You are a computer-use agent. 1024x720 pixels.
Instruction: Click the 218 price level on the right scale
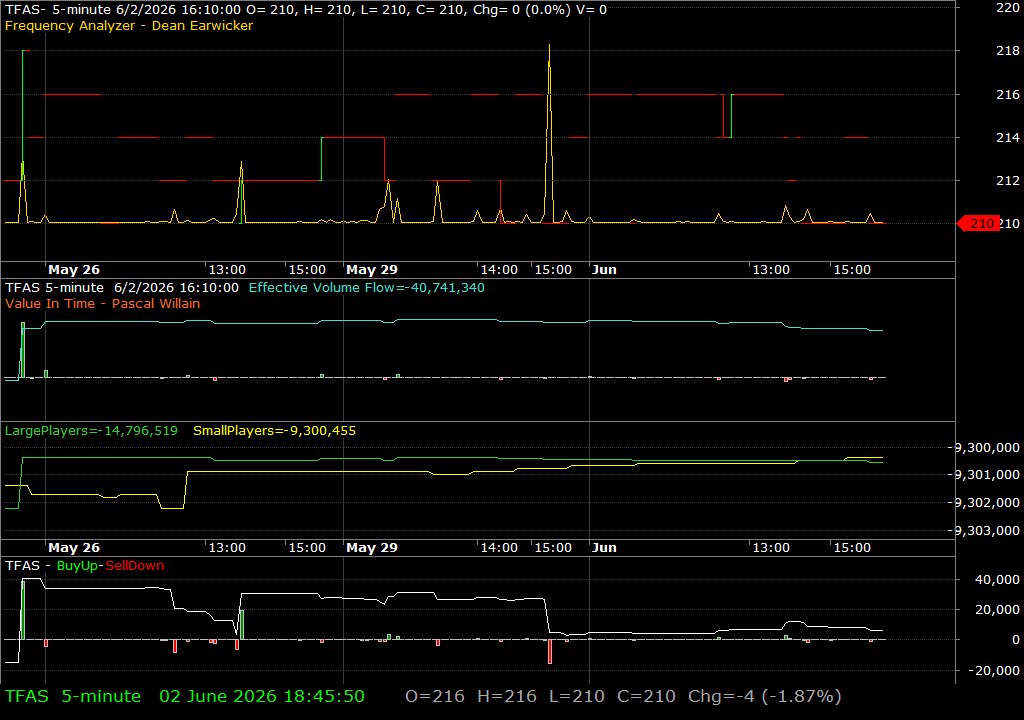1008,51
